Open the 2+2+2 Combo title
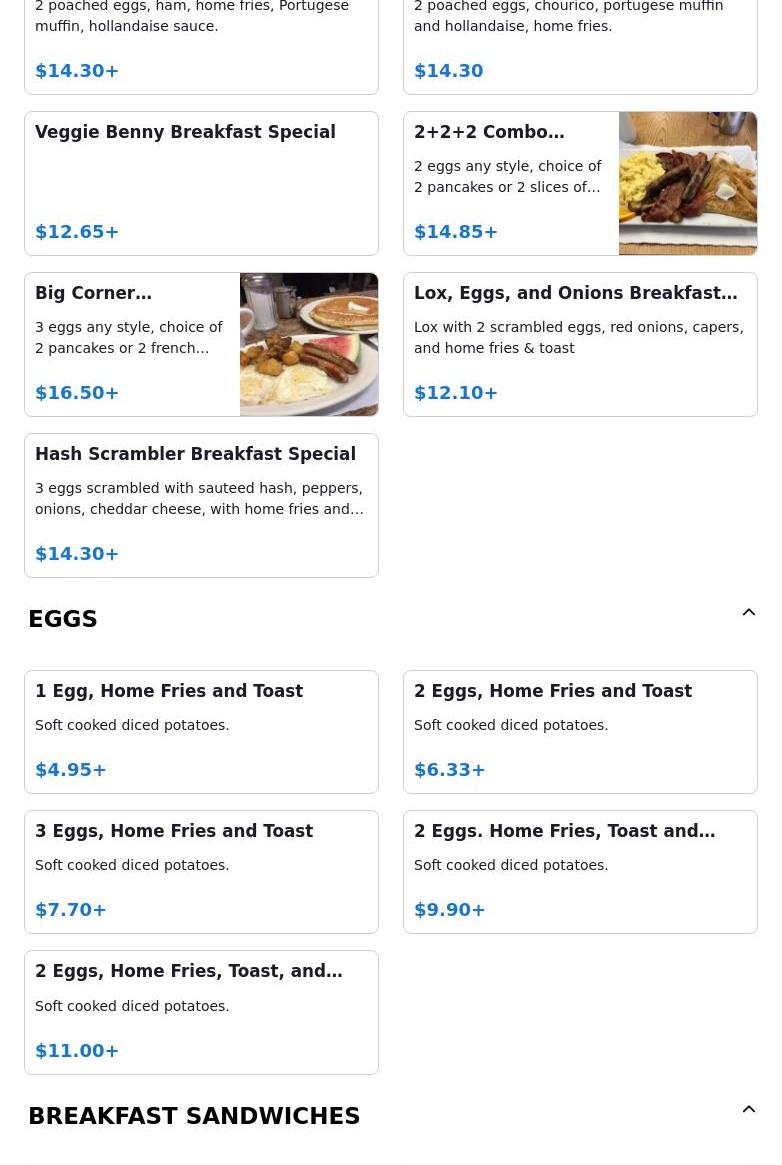The height and width of the screenshot is (1165, 782). tap(489, 132)
